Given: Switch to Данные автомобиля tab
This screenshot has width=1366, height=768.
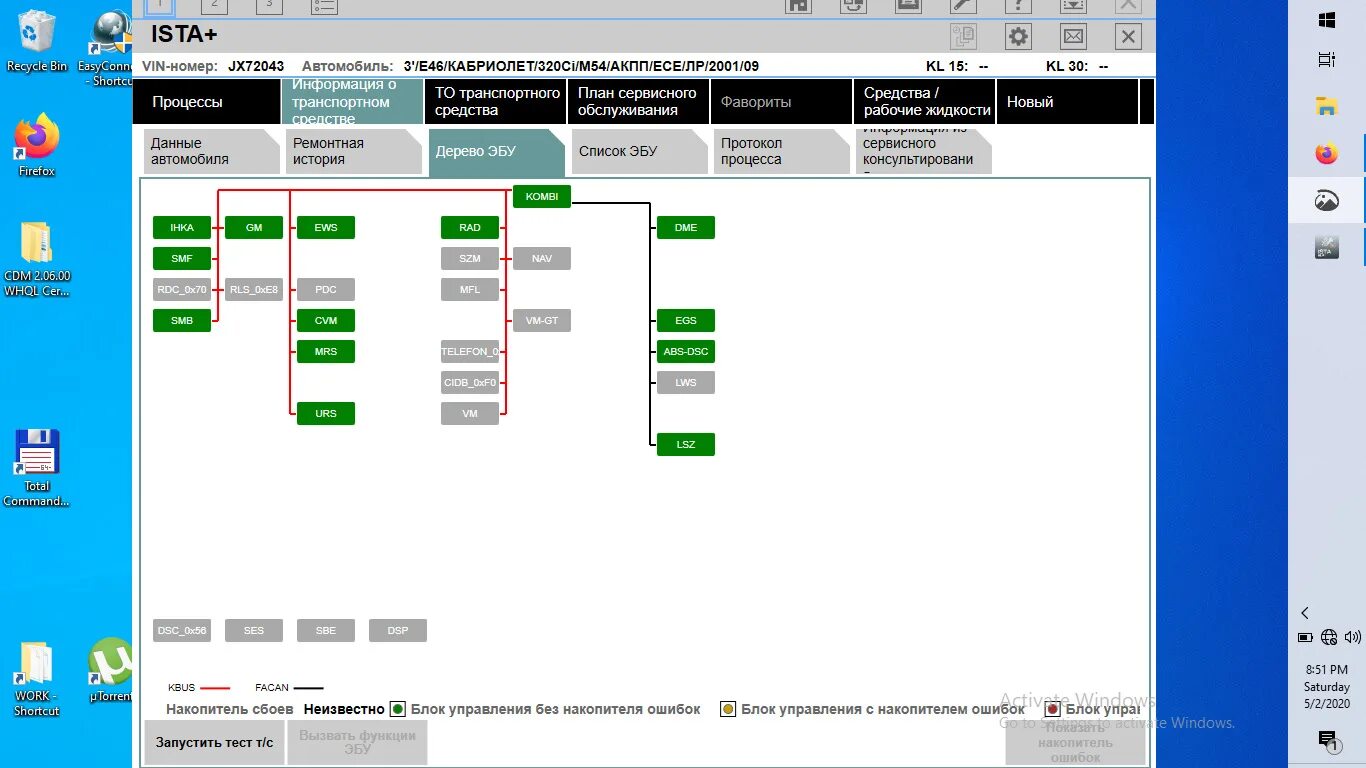Looking at the screenshot, I should coord(211,151).
